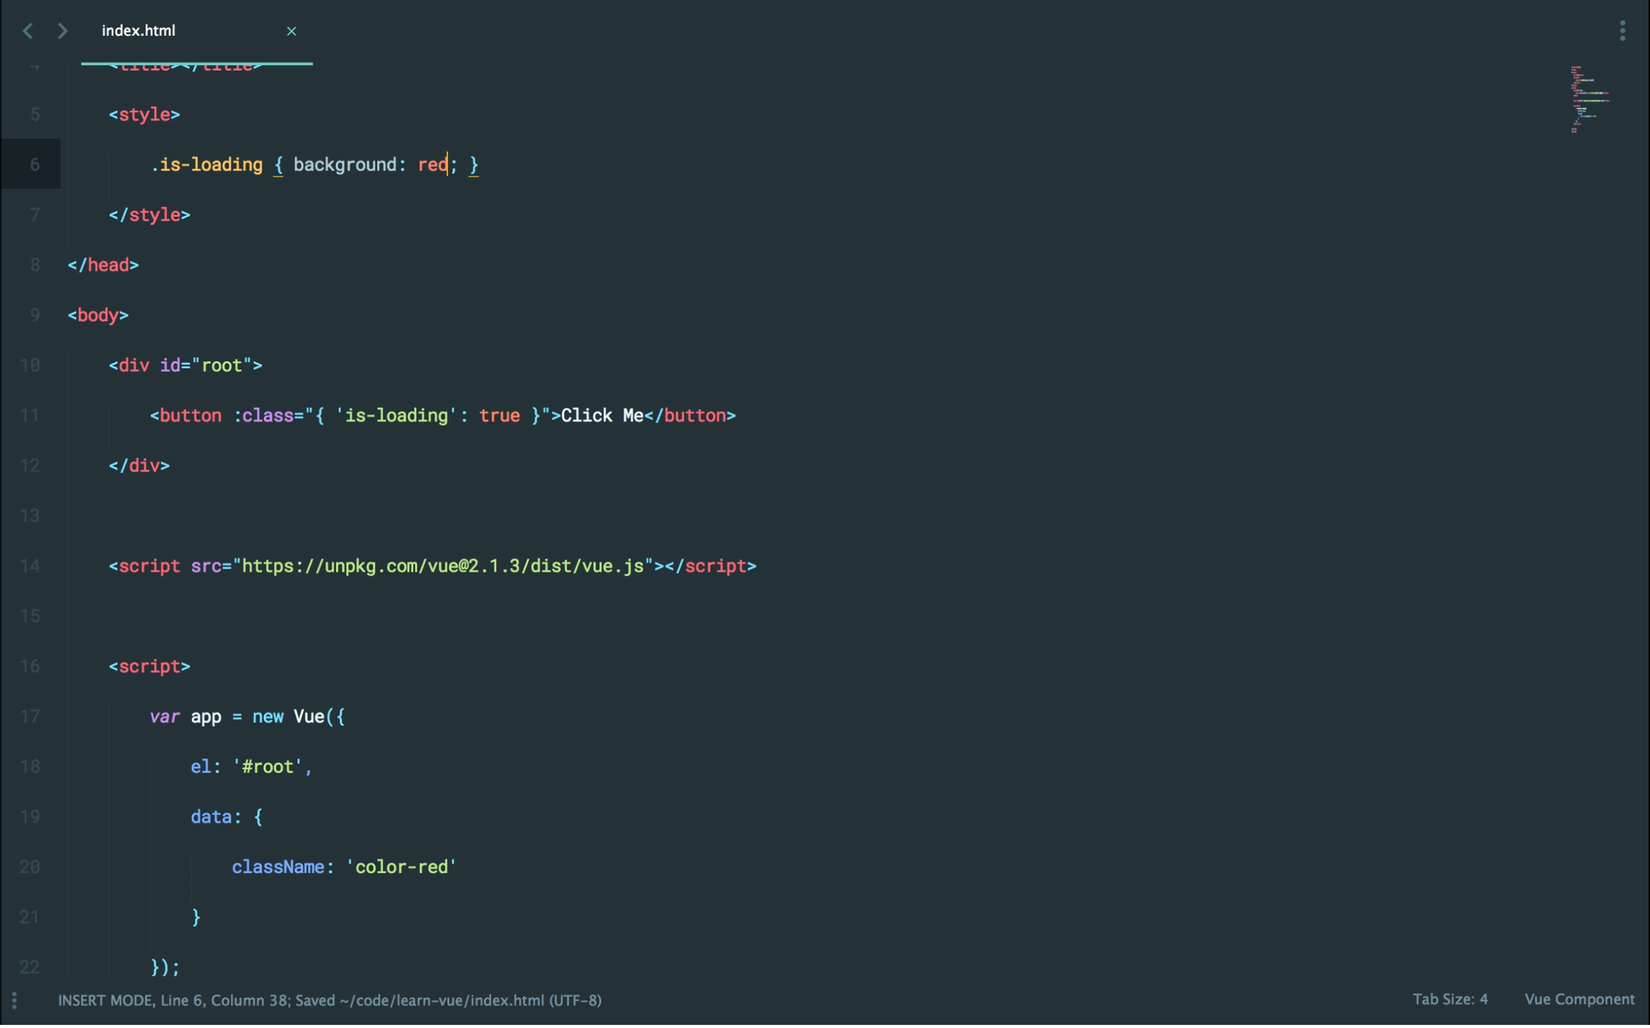Click line number 17 in the gutter
The width and height of the screenshot is (1650, 1028).
pyautogui.click(x=30, y=716)
